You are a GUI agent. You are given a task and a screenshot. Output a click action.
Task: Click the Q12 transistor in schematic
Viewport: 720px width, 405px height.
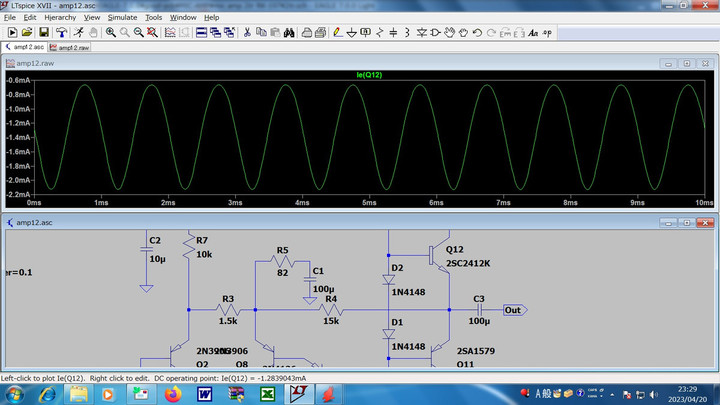click(434, 257)
